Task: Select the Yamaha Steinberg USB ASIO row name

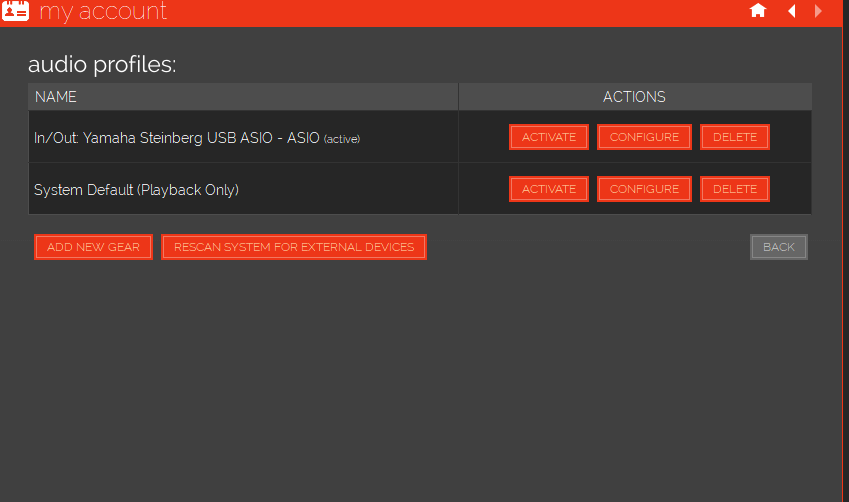Action: tap(176, 138)
